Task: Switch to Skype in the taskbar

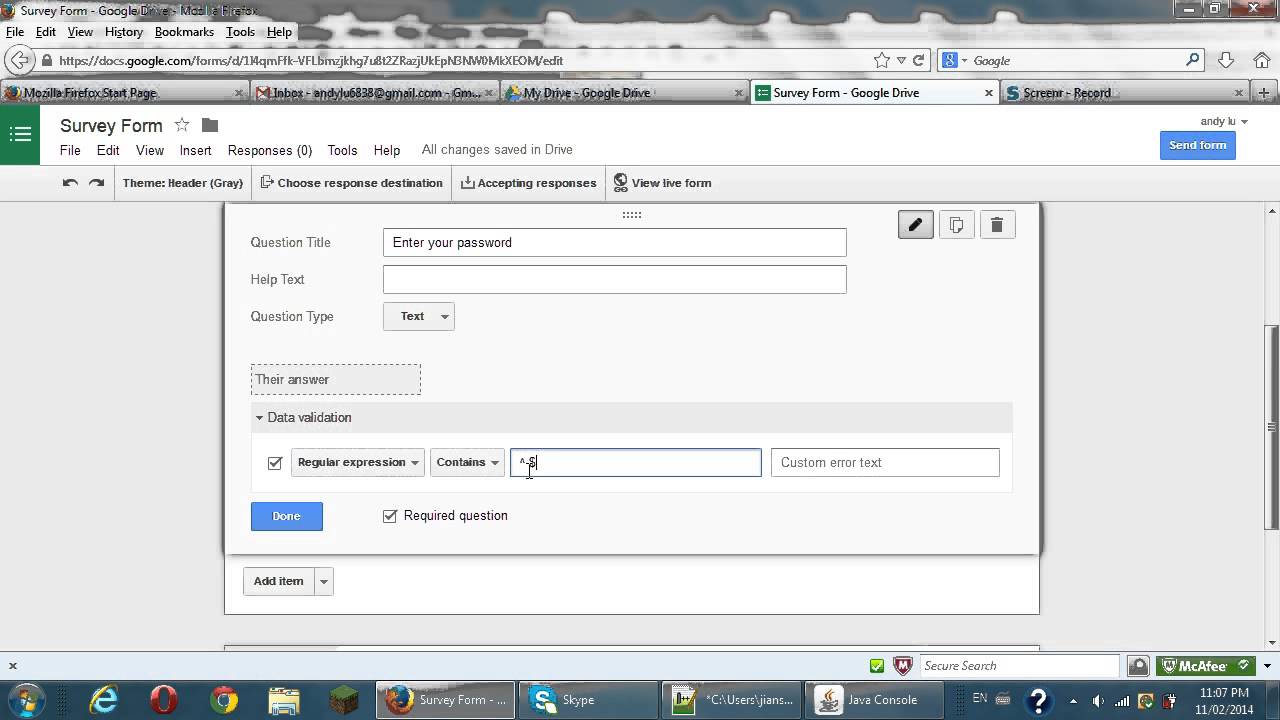Action: (x=588, y=700)
